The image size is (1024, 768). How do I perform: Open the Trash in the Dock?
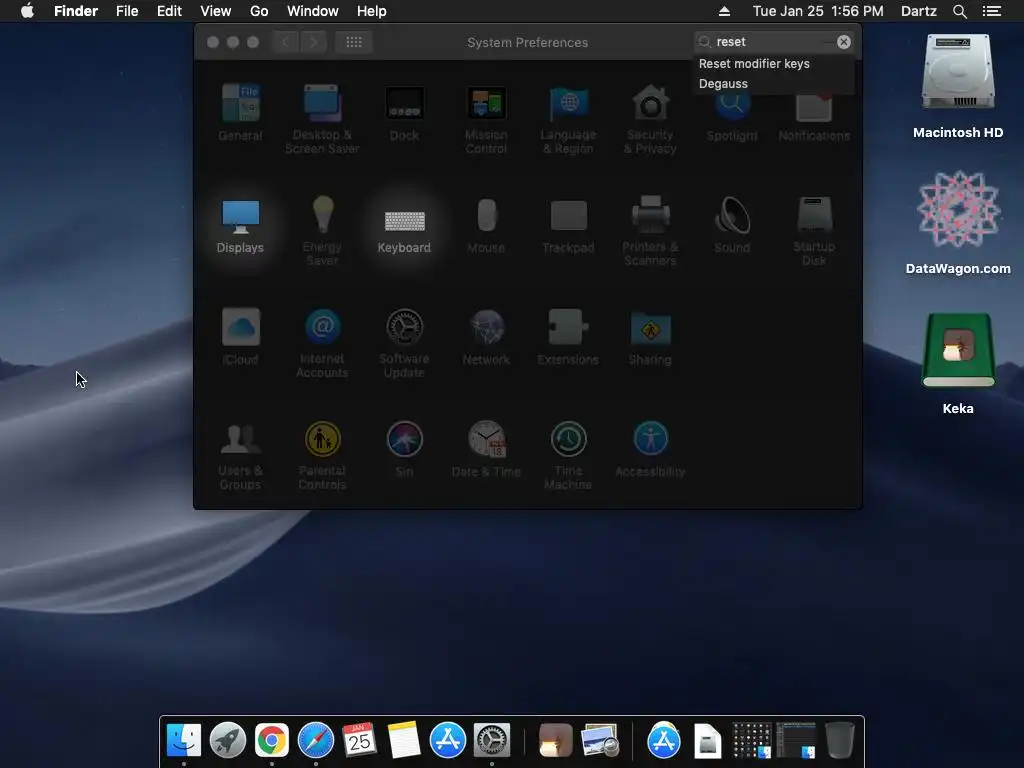pyautogui.click(x=840, y=740)
